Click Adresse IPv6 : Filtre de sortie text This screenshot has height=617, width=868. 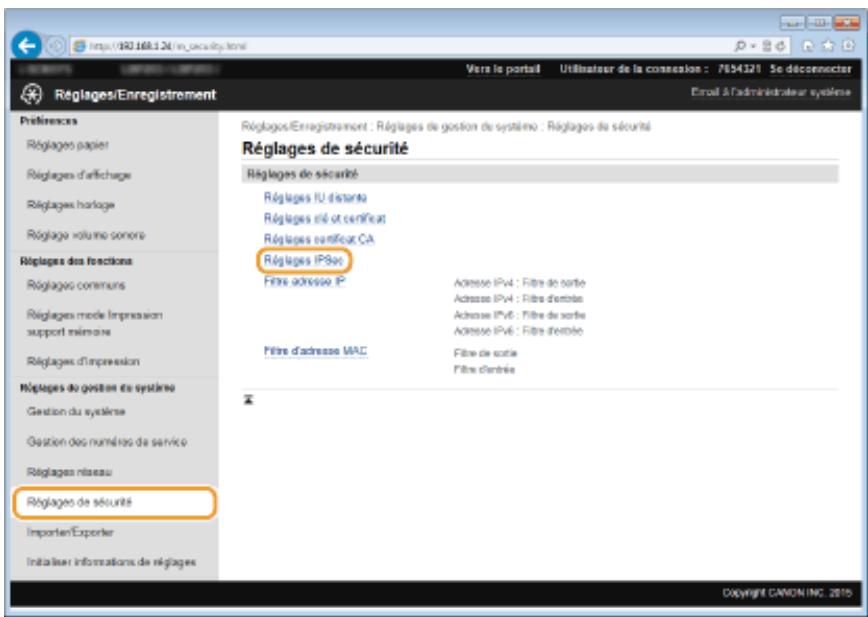tap(519, 315)
